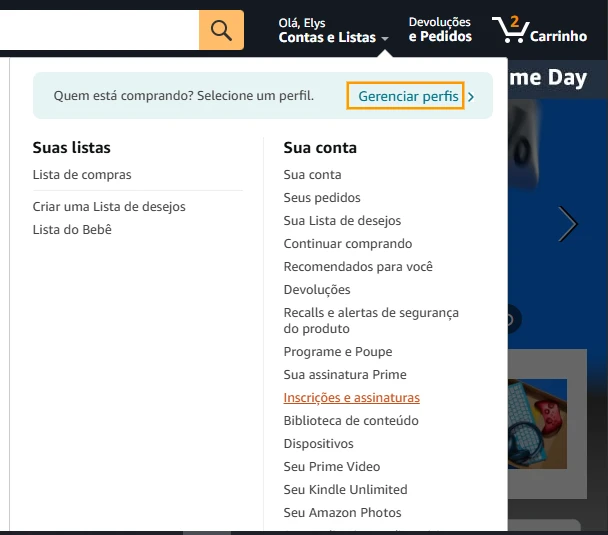
Task: Open Devoluções e Pedidos in the header
Action: click(440, 29)
